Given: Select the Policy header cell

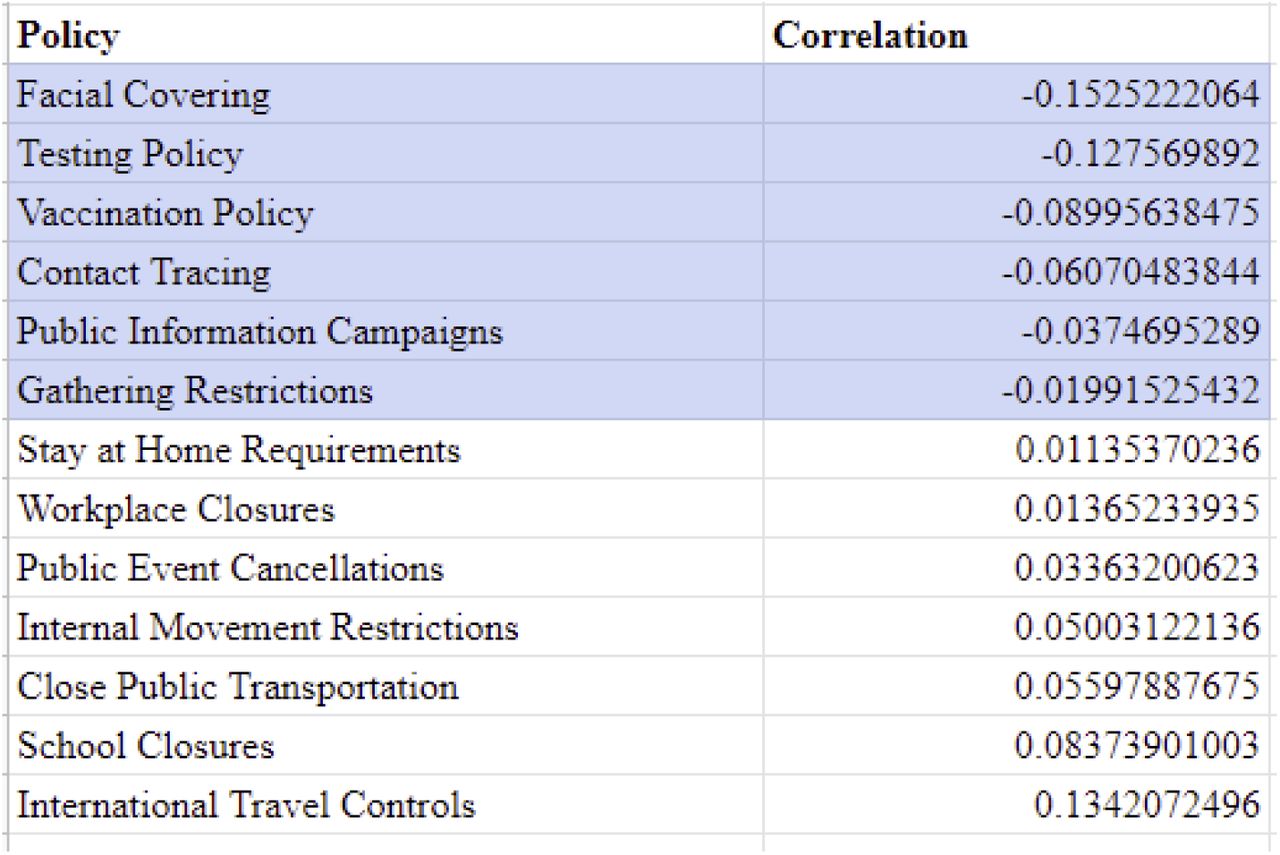Looking at the screenshot, I should click(386, 35).
